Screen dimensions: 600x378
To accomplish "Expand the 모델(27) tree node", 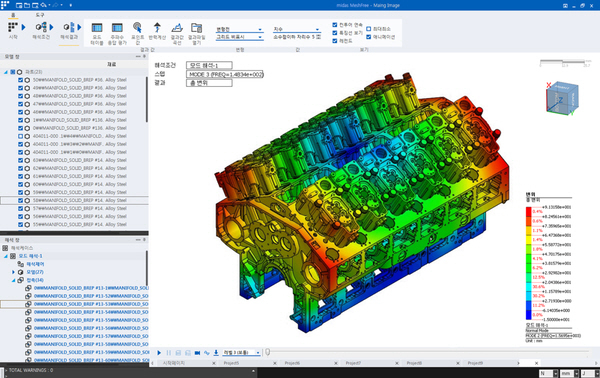I will (13, 272).
